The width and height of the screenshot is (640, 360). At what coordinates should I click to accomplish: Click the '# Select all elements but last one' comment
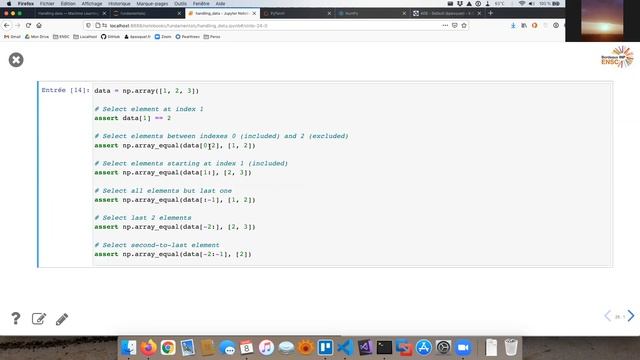click(163, 191)
